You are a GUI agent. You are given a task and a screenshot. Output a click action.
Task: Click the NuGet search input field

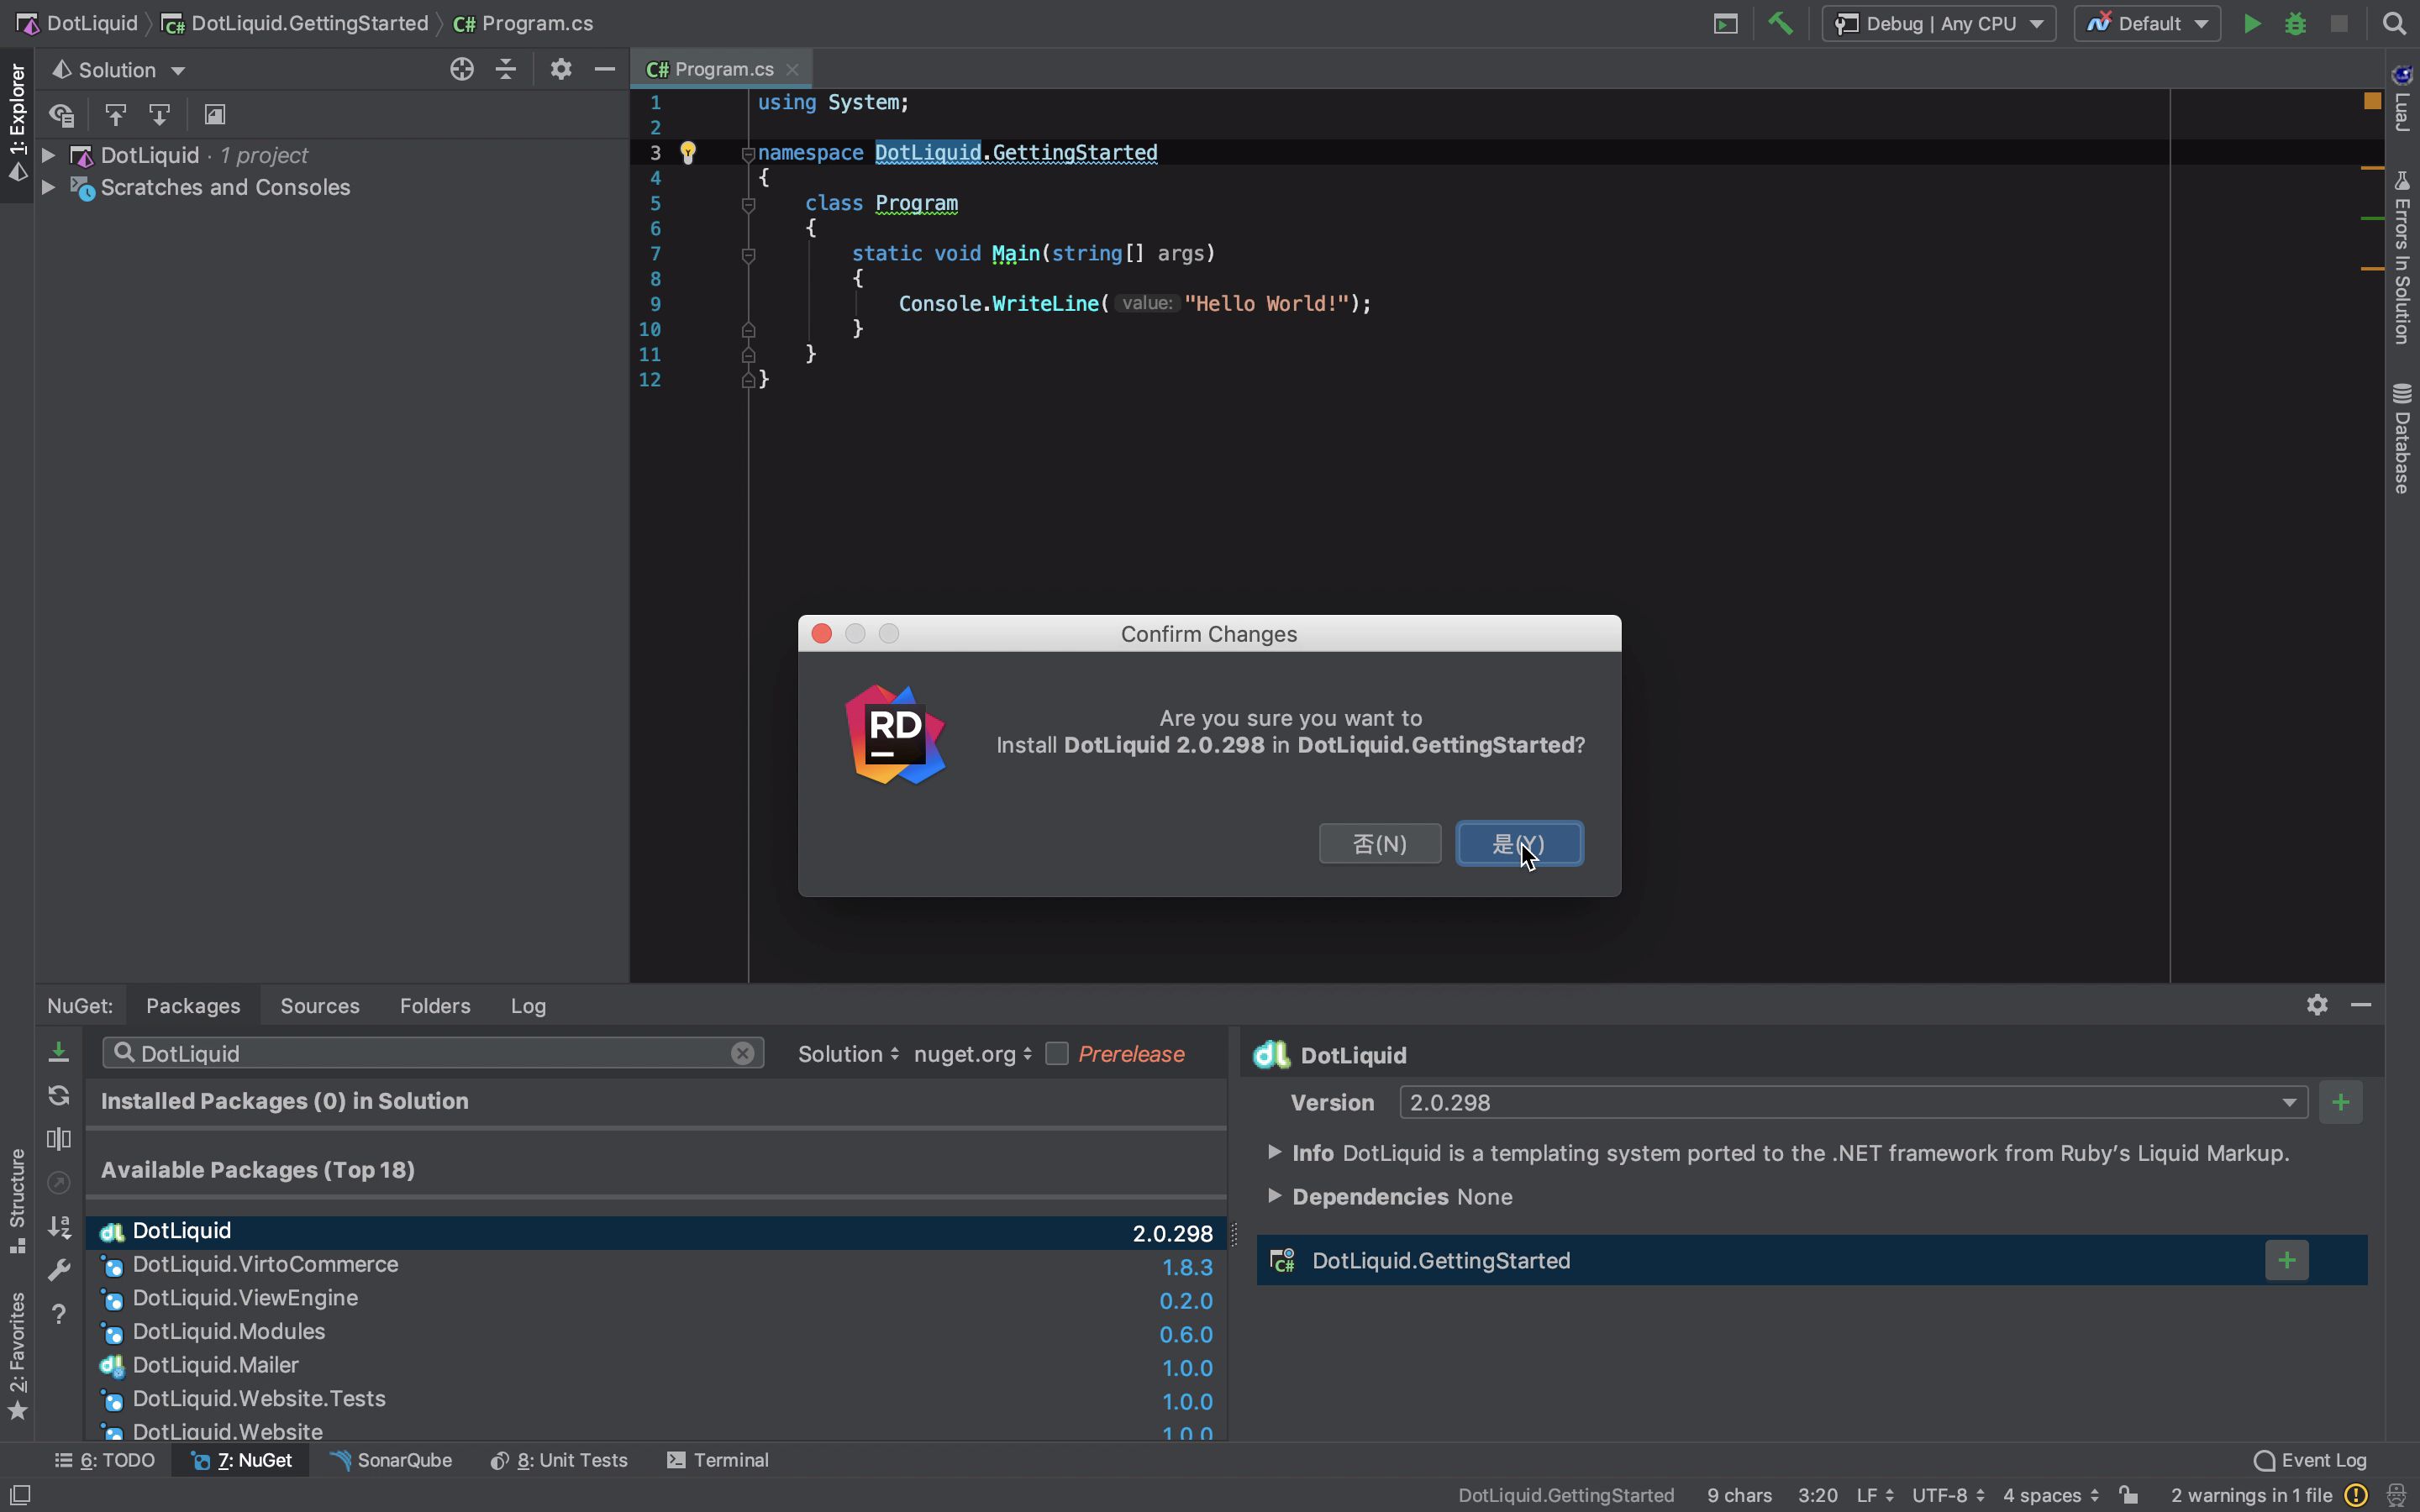[x=432, y=1053]
